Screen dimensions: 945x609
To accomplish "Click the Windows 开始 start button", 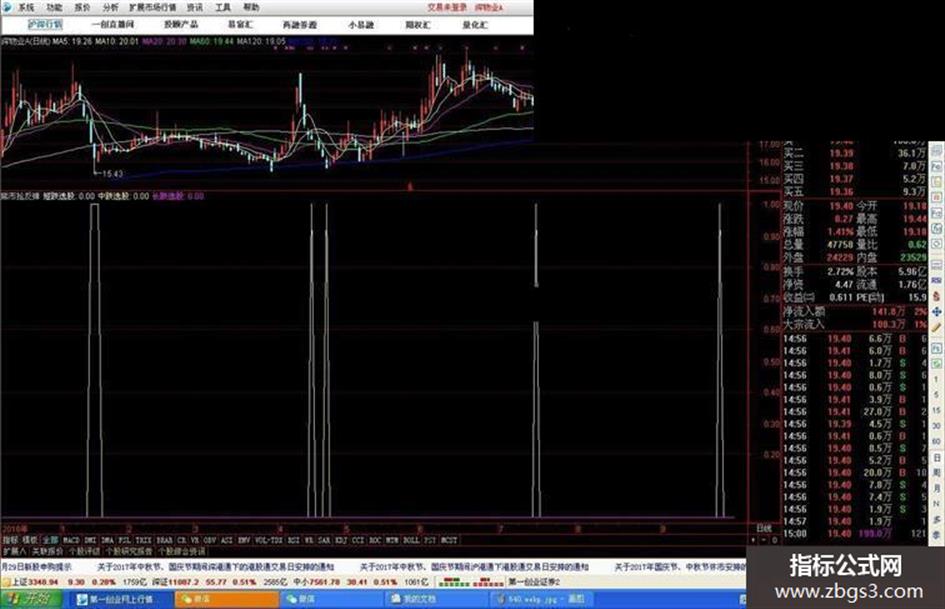I will coord(31,599).
